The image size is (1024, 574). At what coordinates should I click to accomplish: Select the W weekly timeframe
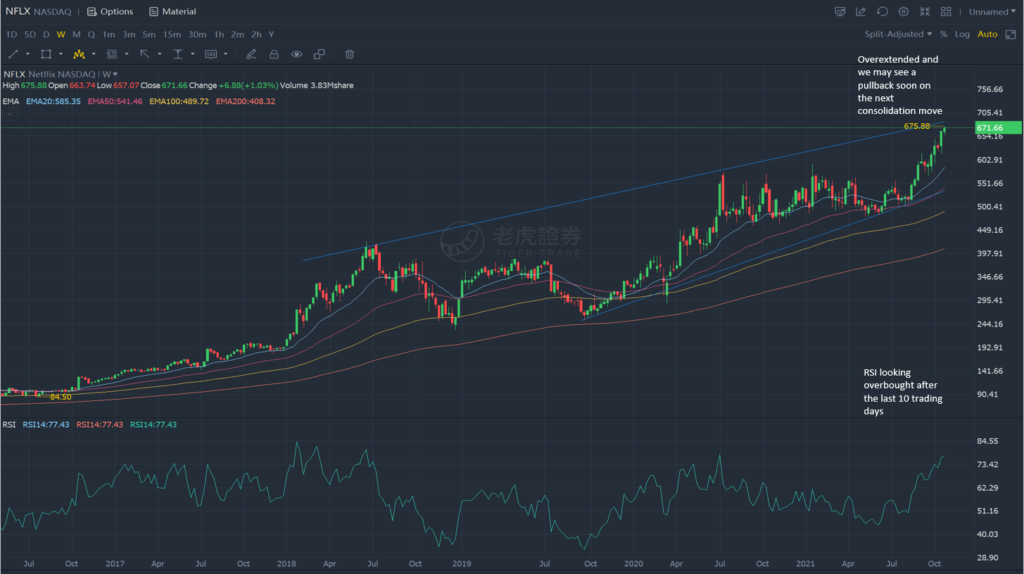pyautogui.click(x=61, y=35)
